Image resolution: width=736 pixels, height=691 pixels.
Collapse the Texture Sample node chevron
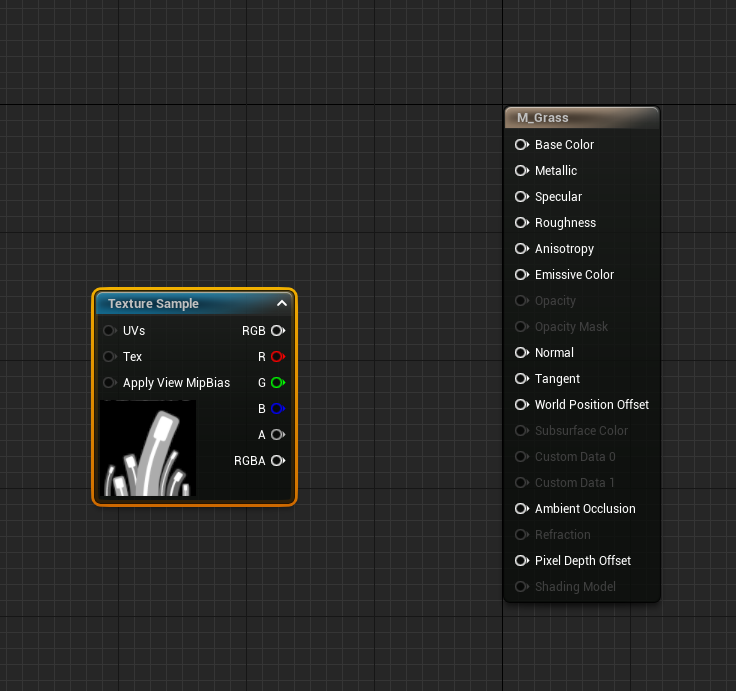coord(282,303)
